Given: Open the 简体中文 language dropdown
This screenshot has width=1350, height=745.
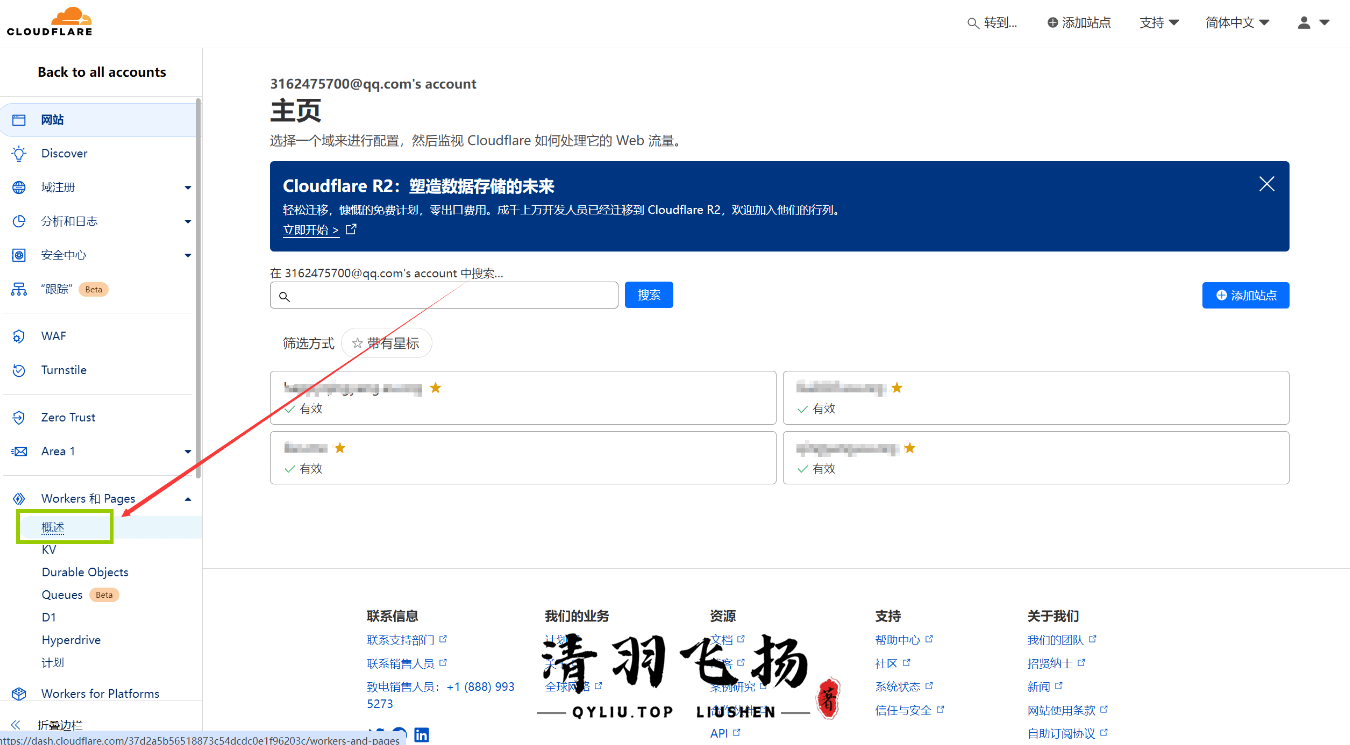Looking at the screenshot, I should pos(1237,22).
